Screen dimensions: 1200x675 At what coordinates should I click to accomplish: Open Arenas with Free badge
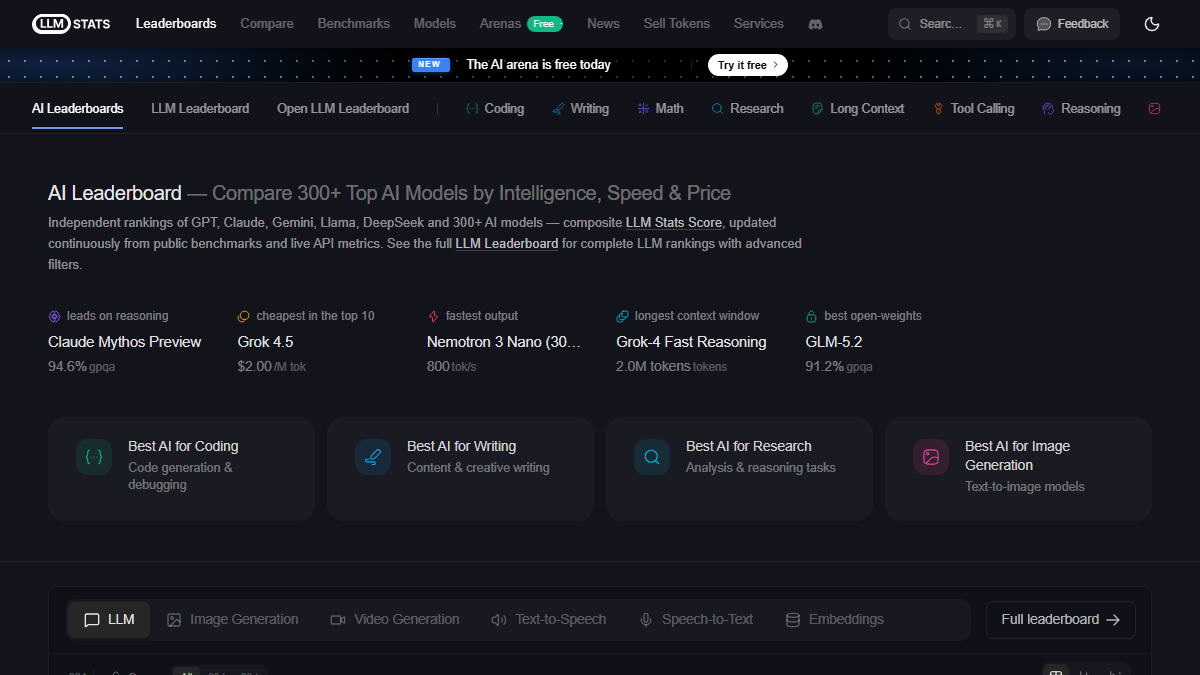(521, 23)
